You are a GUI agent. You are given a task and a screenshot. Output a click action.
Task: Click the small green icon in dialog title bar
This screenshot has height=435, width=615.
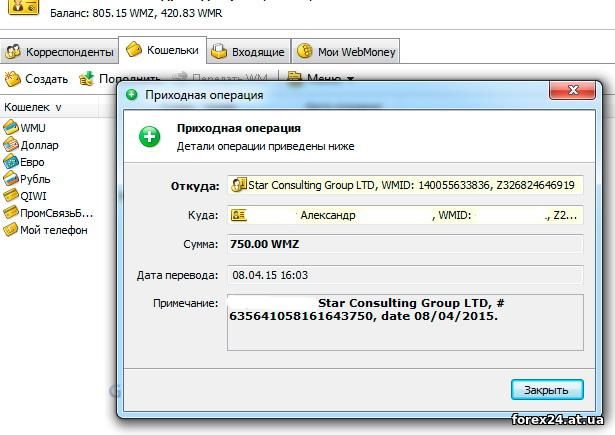[x=132, y=95]
